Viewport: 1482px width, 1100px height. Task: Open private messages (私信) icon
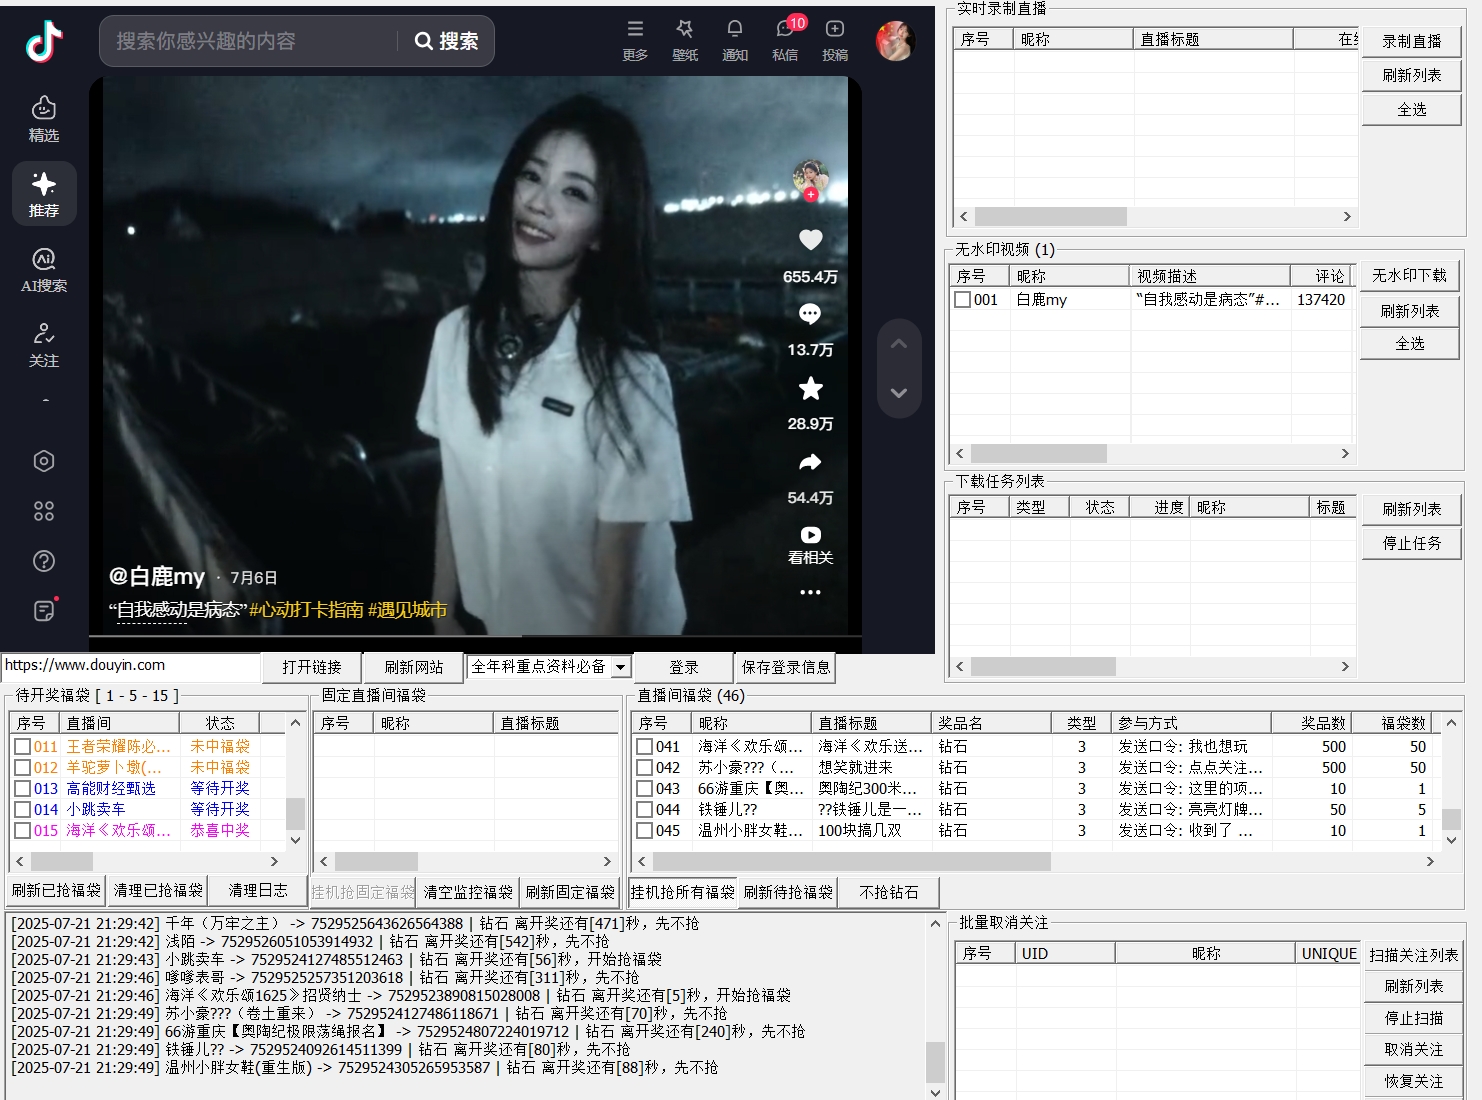785,30
